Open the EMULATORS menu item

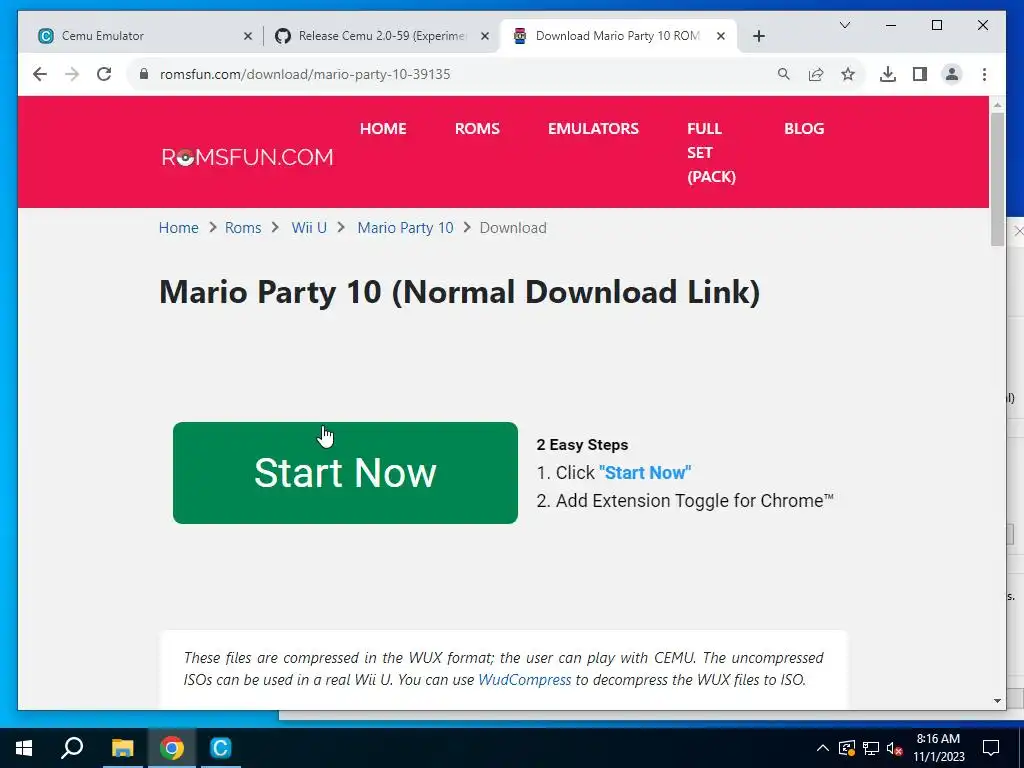tap(593, 129)
